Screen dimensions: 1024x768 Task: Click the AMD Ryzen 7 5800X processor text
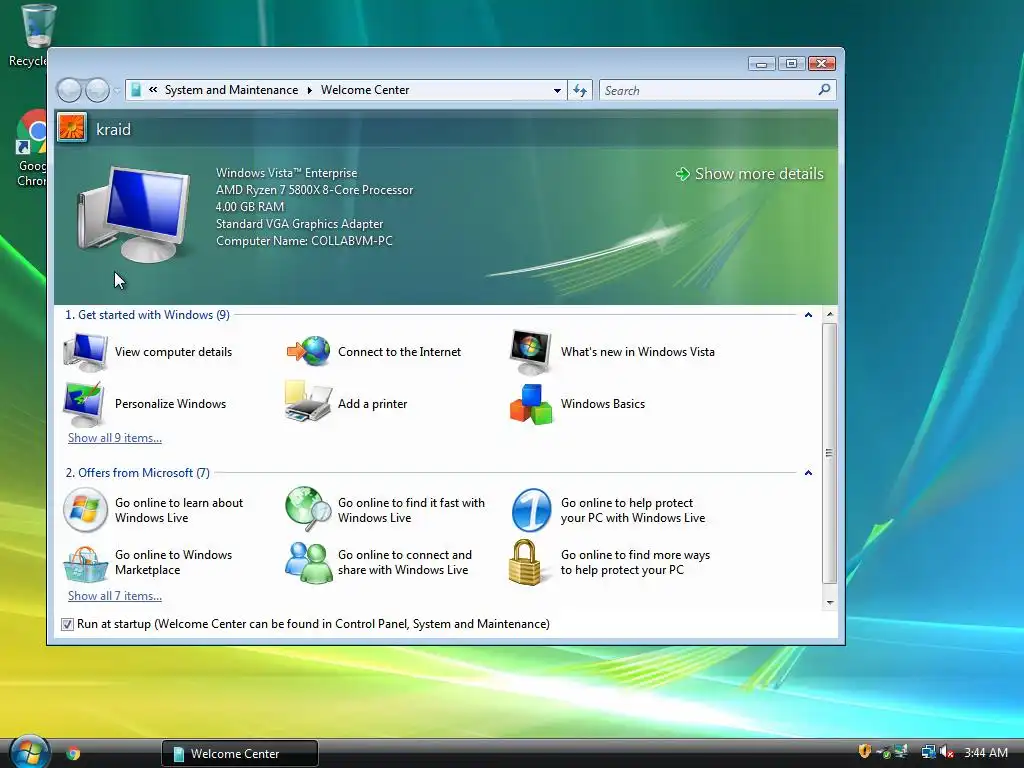coord(315,190)
